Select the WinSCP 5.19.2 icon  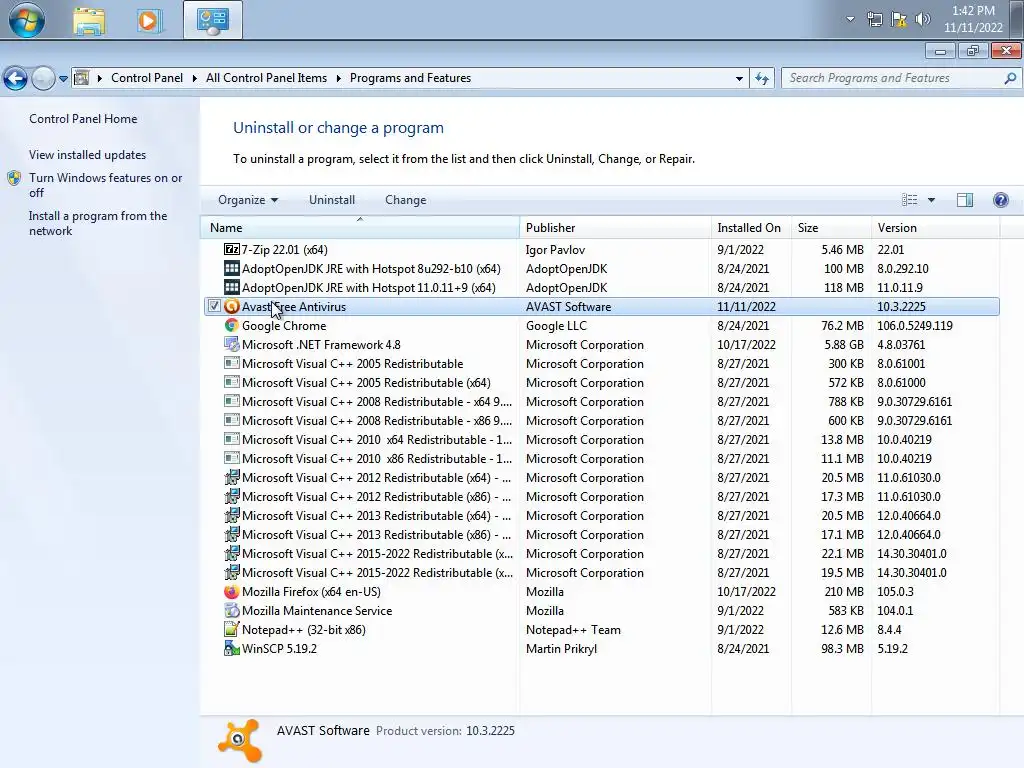tap(232, 648)
